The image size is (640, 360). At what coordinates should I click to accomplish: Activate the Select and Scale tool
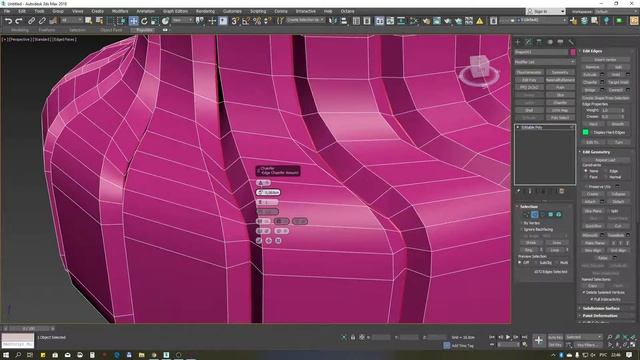pyautogui.click(x=155, y=21)
